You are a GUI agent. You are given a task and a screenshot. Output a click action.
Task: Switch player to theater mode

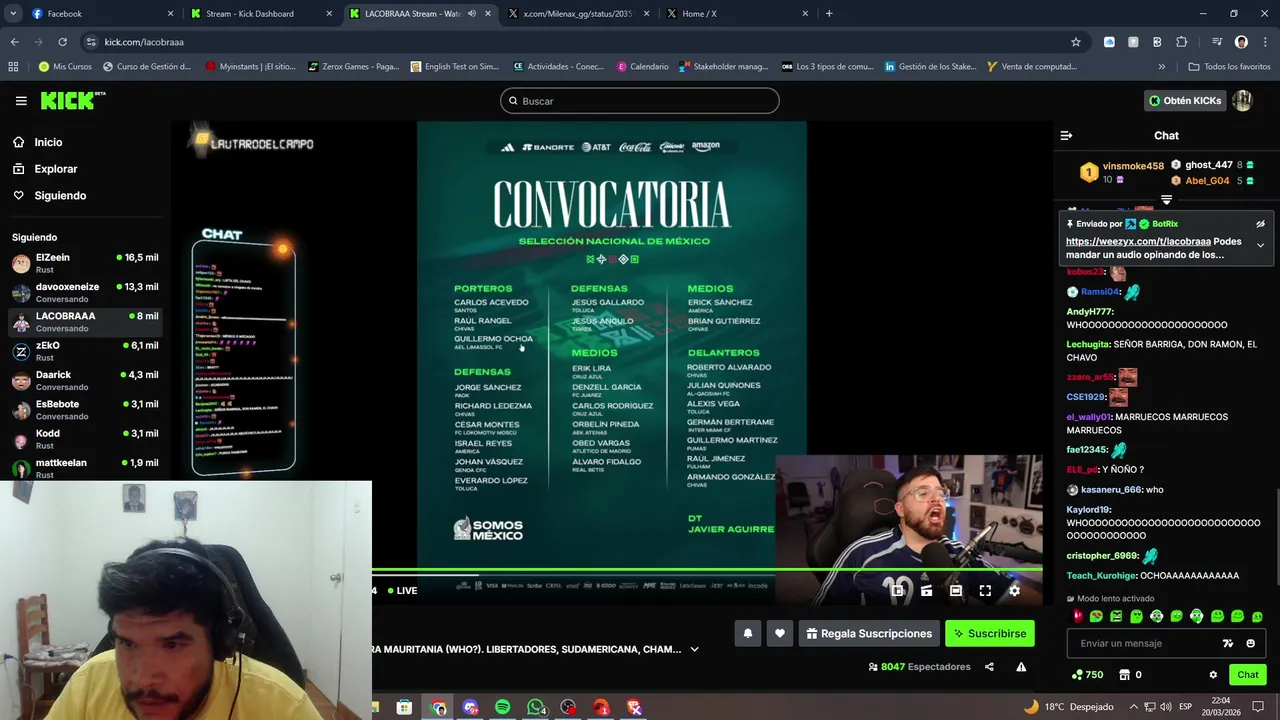tap(956, 591)
